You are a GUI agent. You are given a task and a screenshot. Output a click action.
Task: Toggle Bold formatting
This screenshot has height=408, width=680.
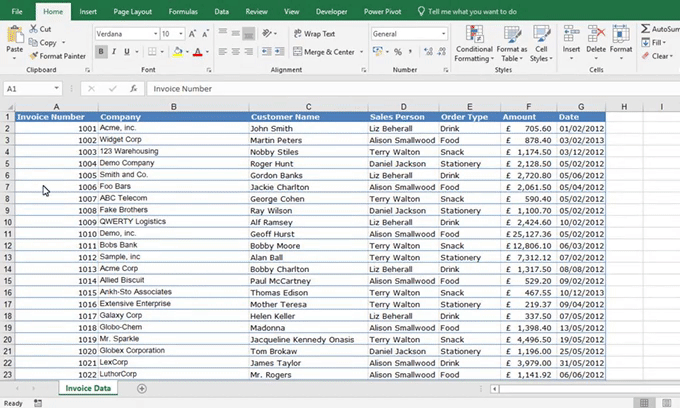pos(101,52)
